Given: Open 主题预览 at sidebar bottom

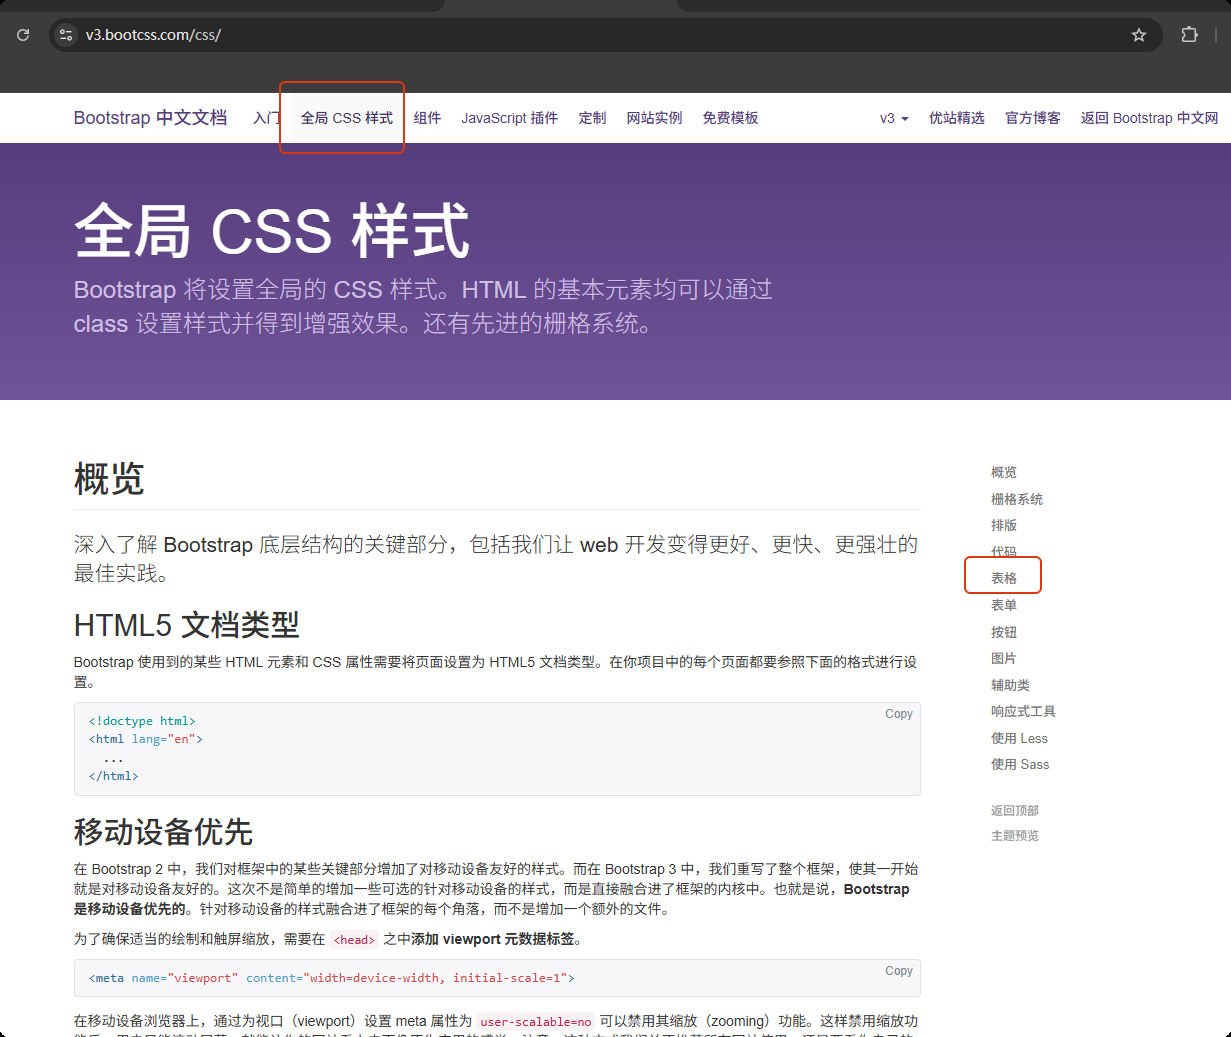Looking at the screenshot, I should click(1014, 835).
